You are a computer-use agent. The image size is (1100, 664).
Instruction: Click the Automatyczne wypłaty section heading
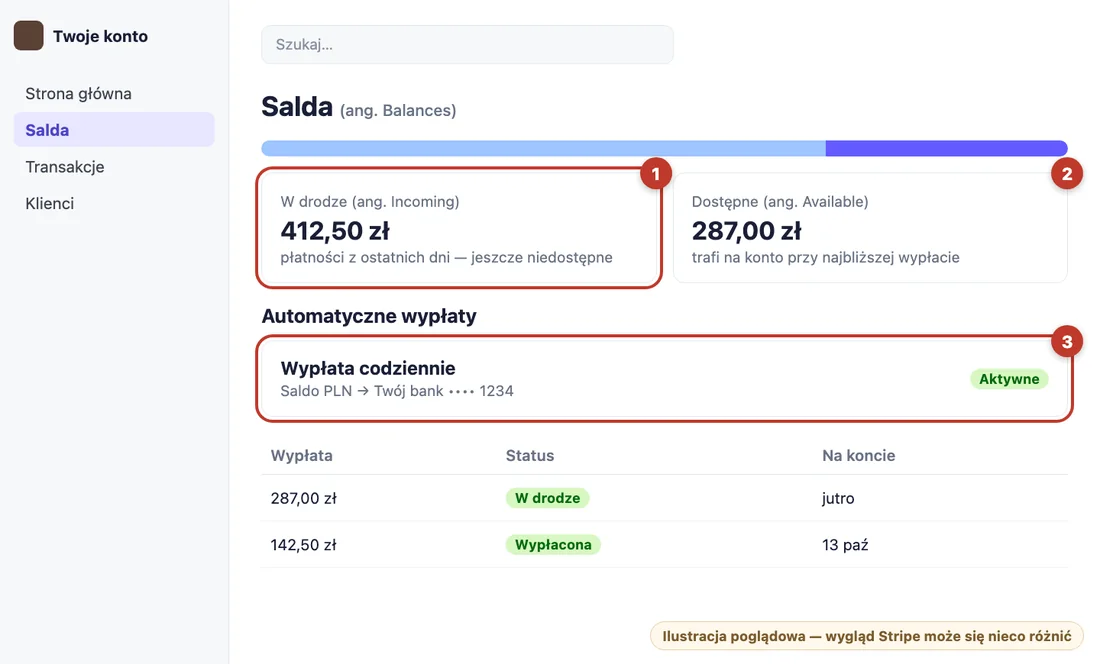[x=369, y=316]
